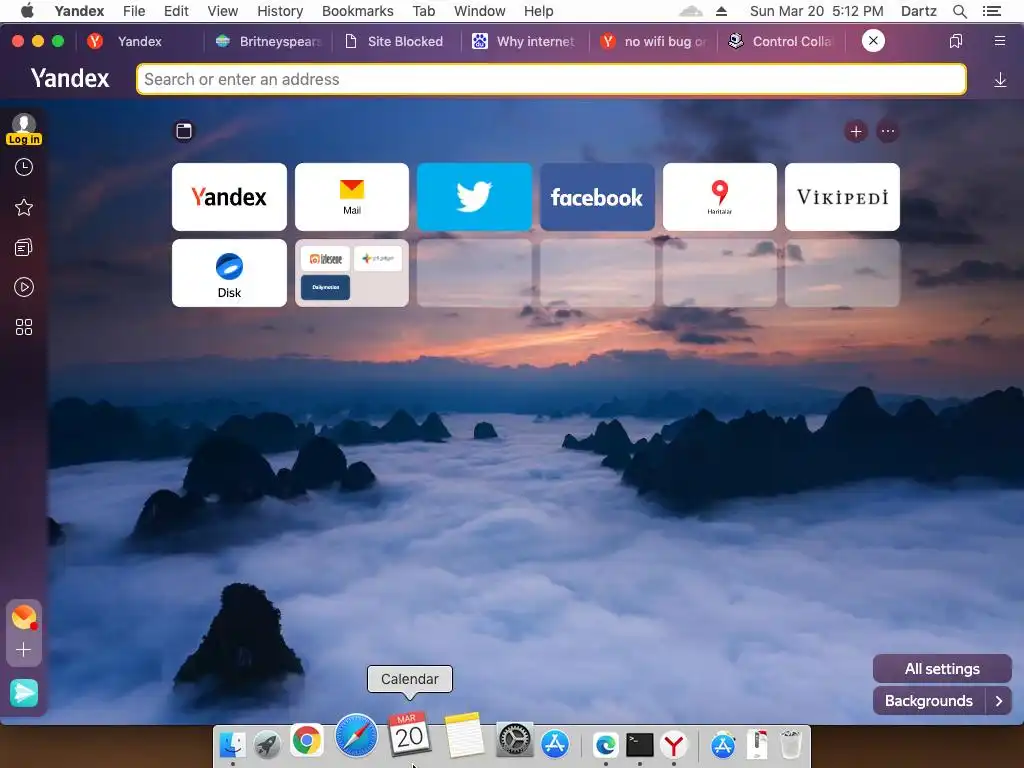Open the video play icon in sidebar
This screenshot has width=1024, height=768.
(x=24, y=287)
